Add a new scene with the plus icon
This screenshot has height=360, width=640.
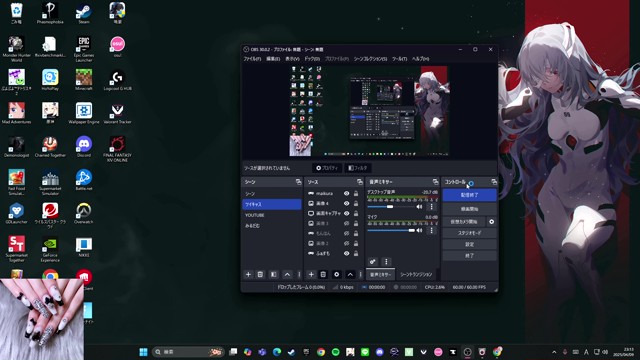[x=248, y=274]
